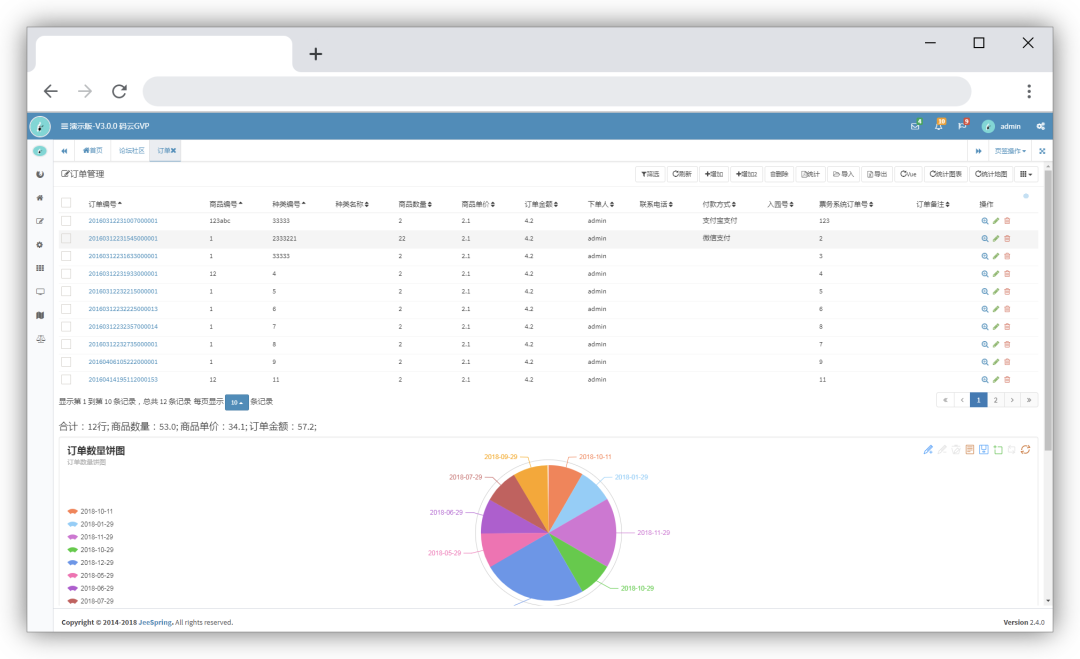
Task: Click the edit icon in left sidebar
Action: click(x=40, y=221)
